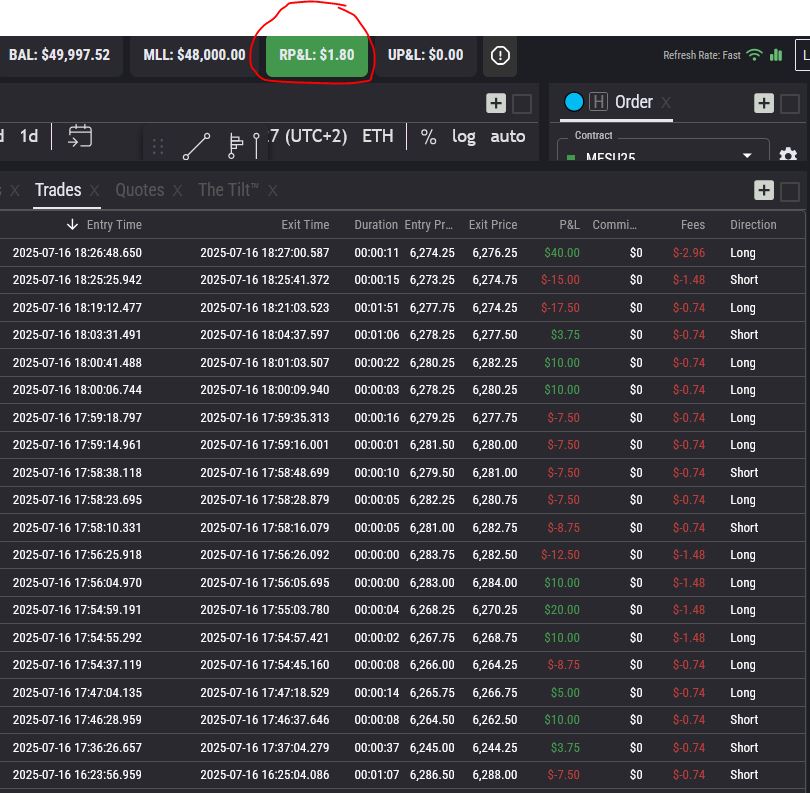Toggle percent scale on chart
Screen dimensions: 810x793
pyautogui.click(x=428, y=137)
